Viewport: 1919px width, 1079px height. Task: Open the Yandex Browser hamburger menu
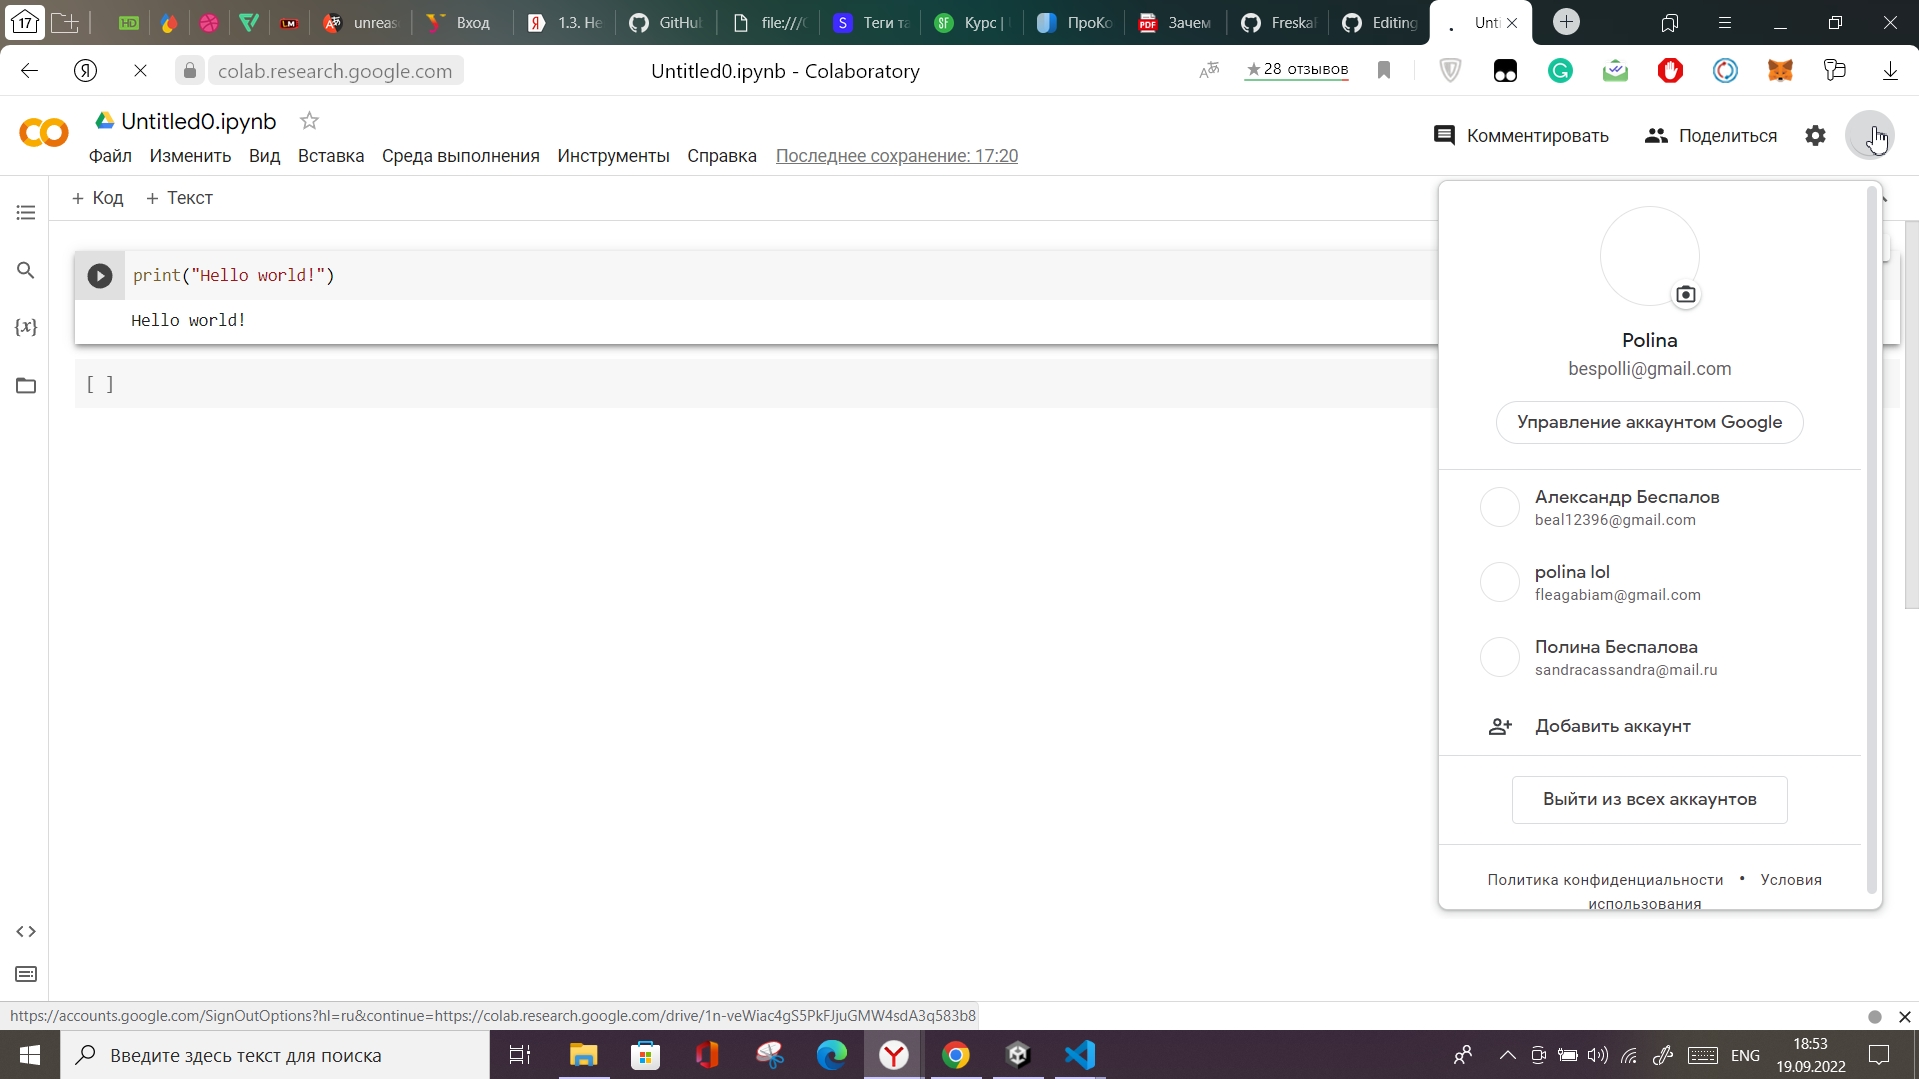click(x=1724, y=22)
